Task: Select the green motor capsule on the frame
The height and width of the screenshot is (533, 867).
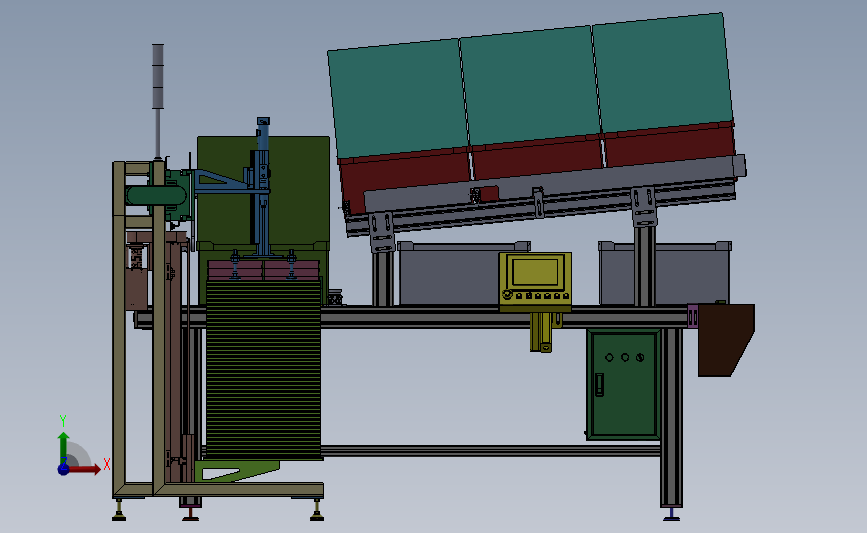Action: (156, 196)
